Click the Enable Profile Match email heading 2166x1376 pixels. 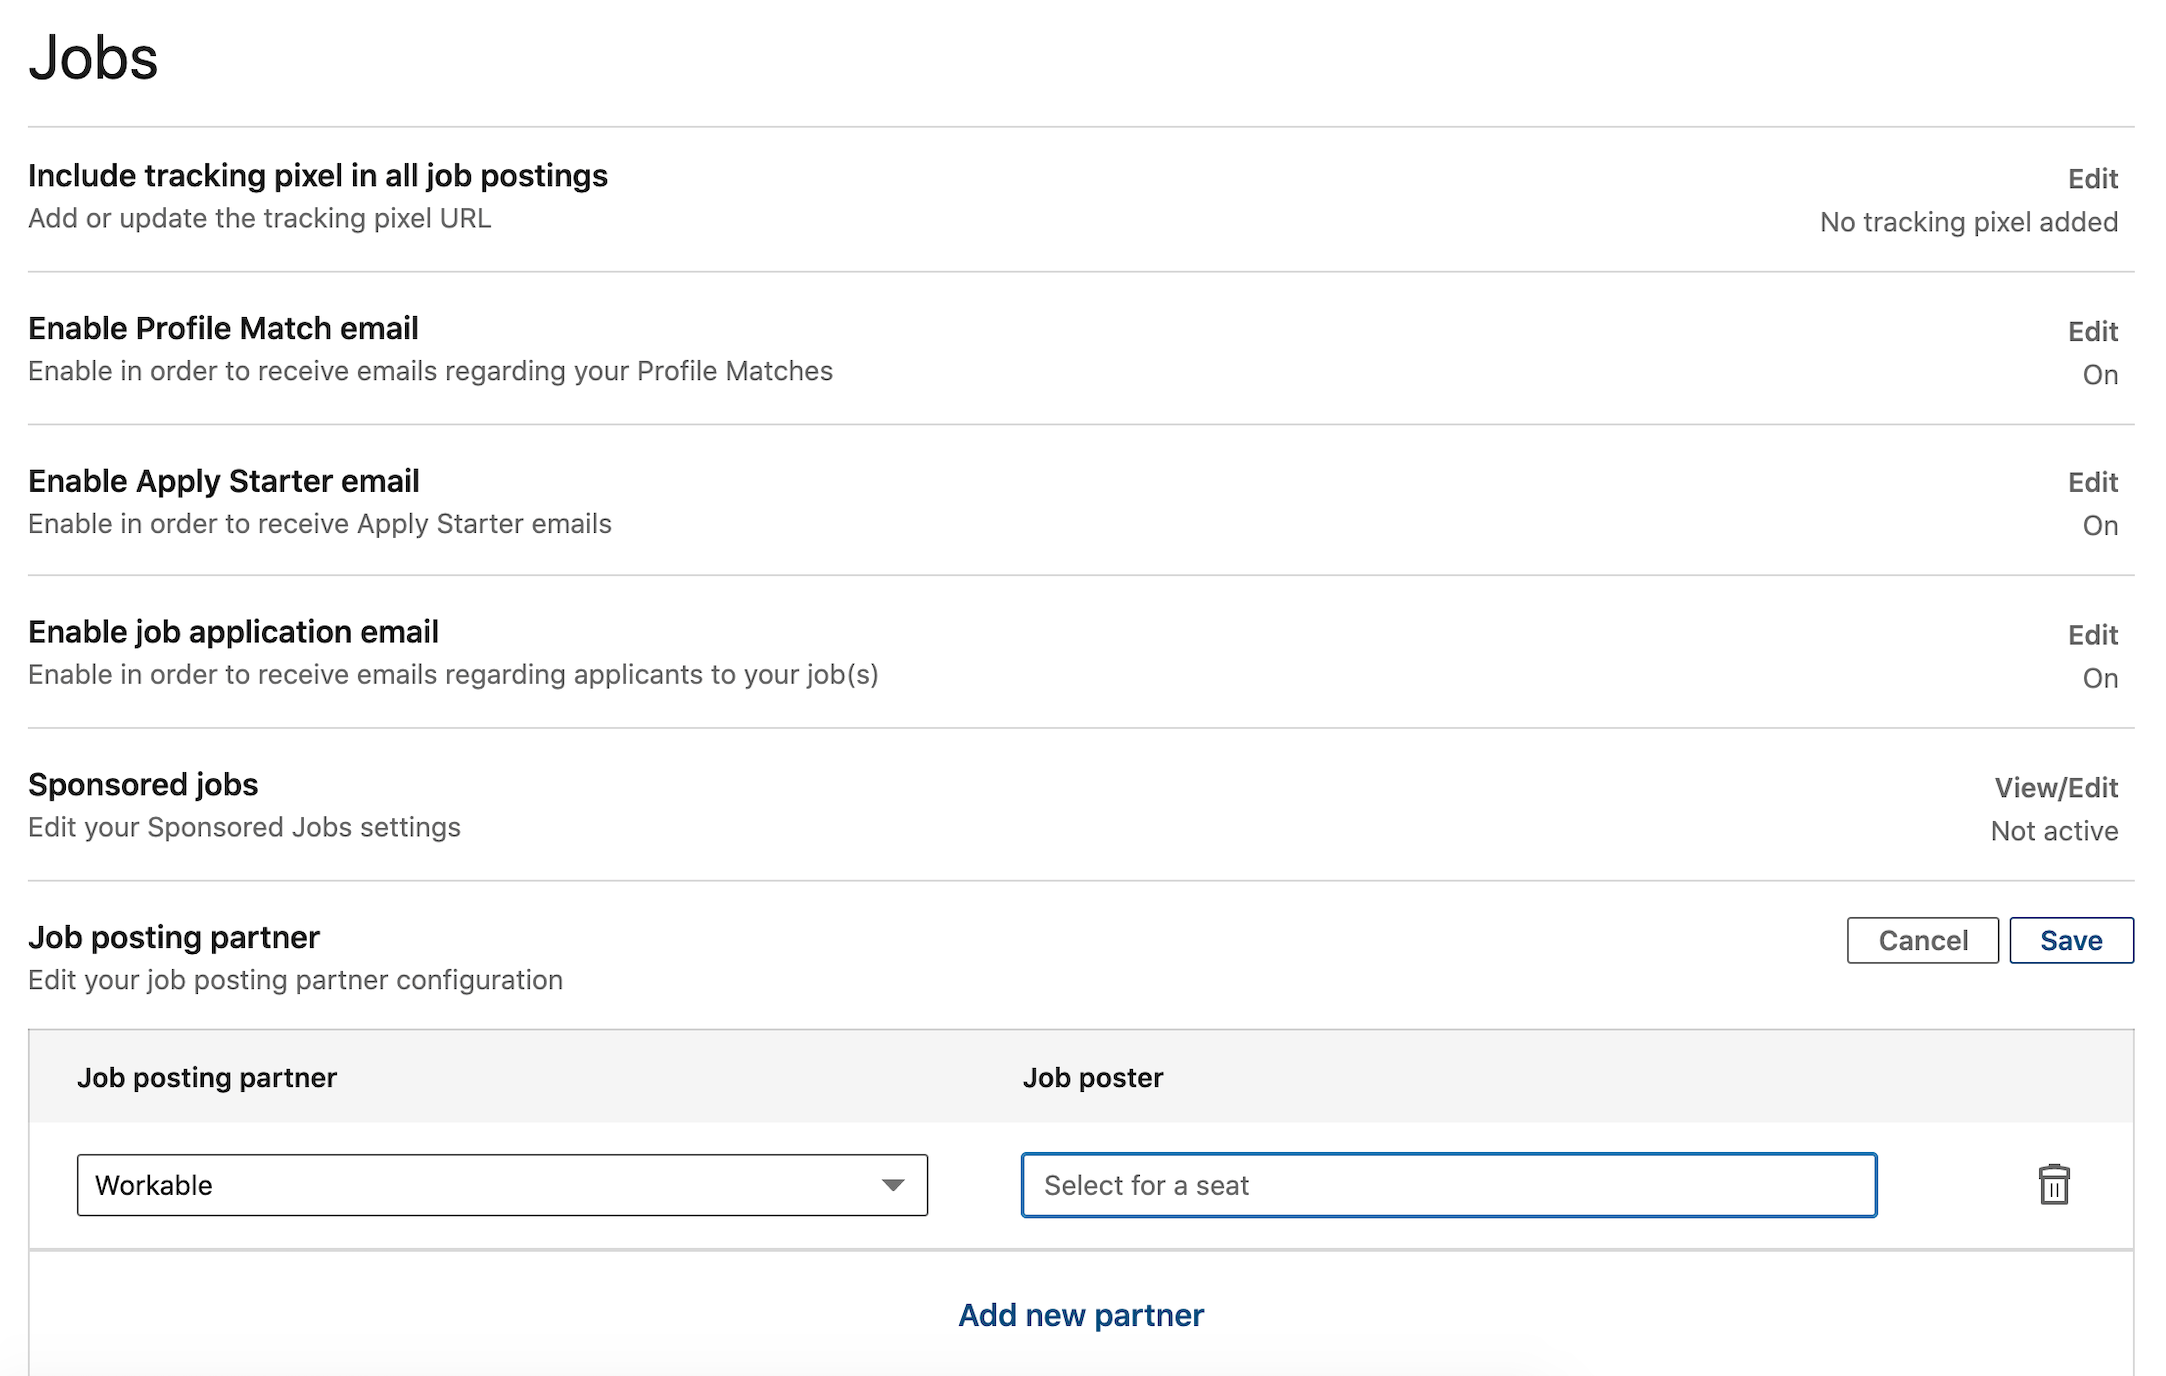(x=223, y=329)
